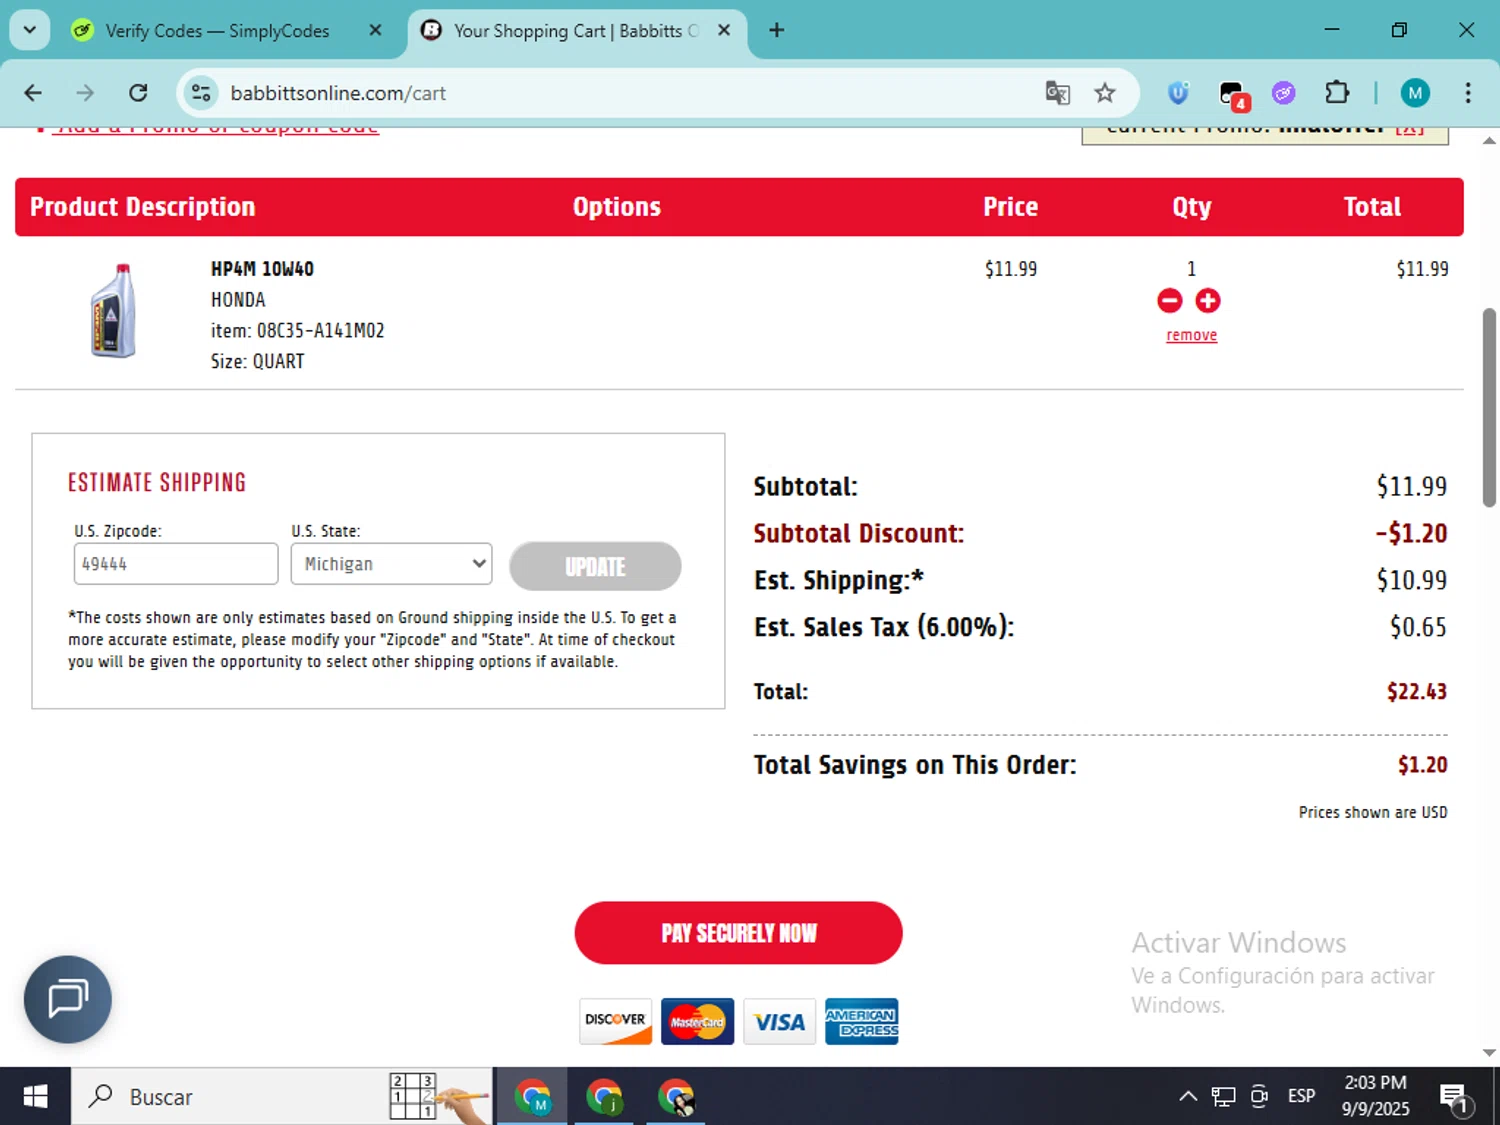1500x1125 pixels.
Task: Click the American Express logo
Action: tap(862, 1021)
